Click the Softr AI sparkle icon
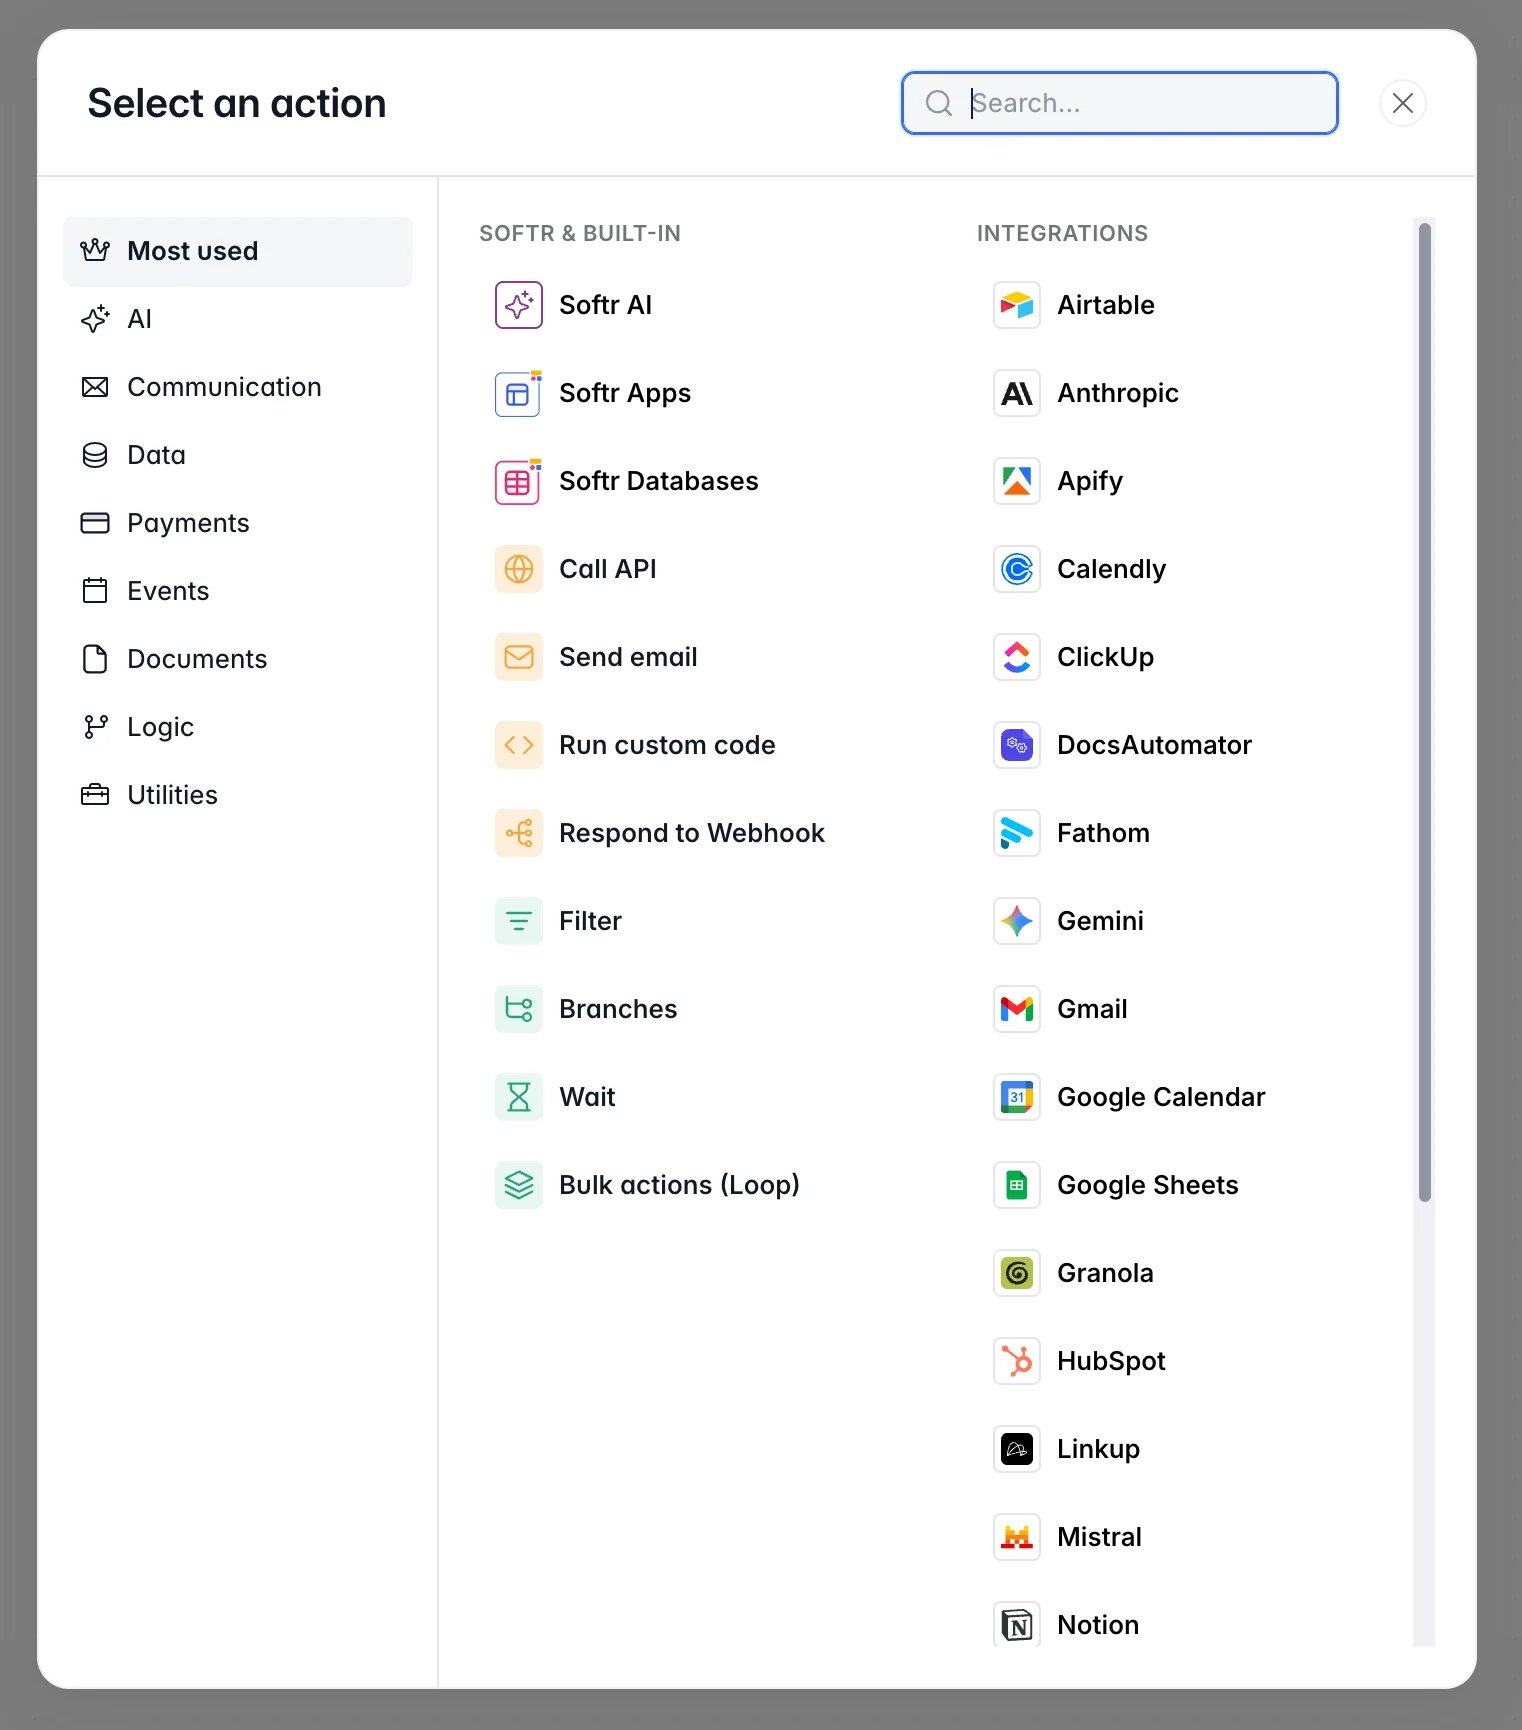This screenshot has height=1730, width=1522. (518, 305)
